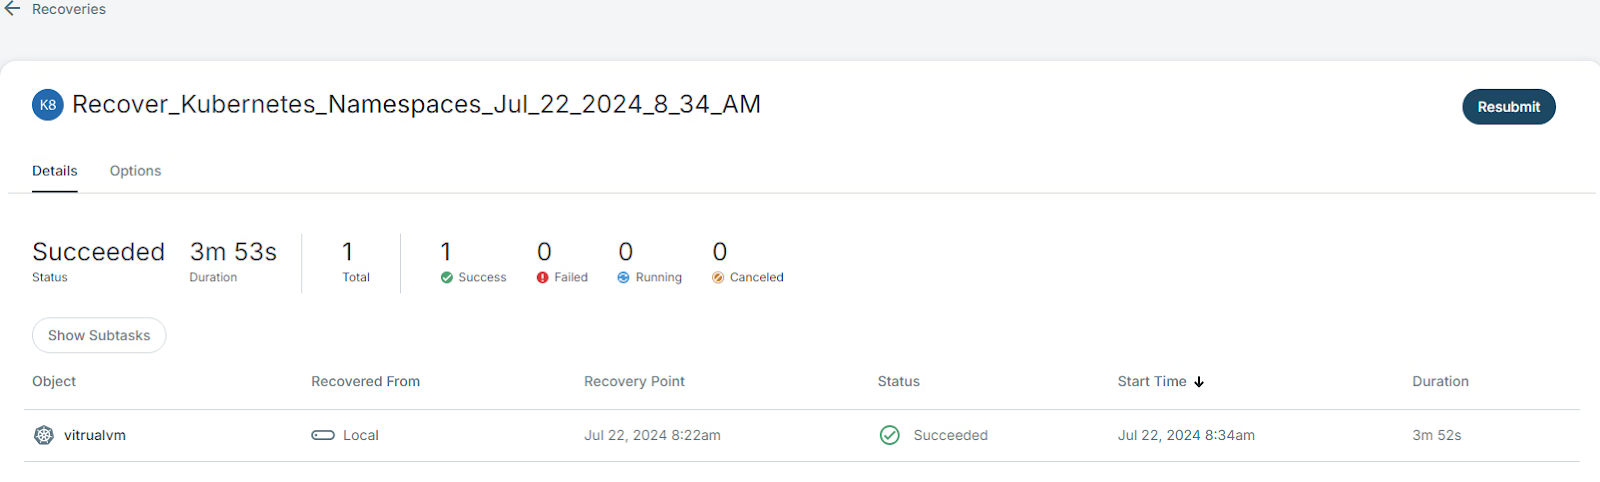The width and height of the screenshot is (1600, 482).
Task: Switch to the Options tab
Action: point(135,171)
